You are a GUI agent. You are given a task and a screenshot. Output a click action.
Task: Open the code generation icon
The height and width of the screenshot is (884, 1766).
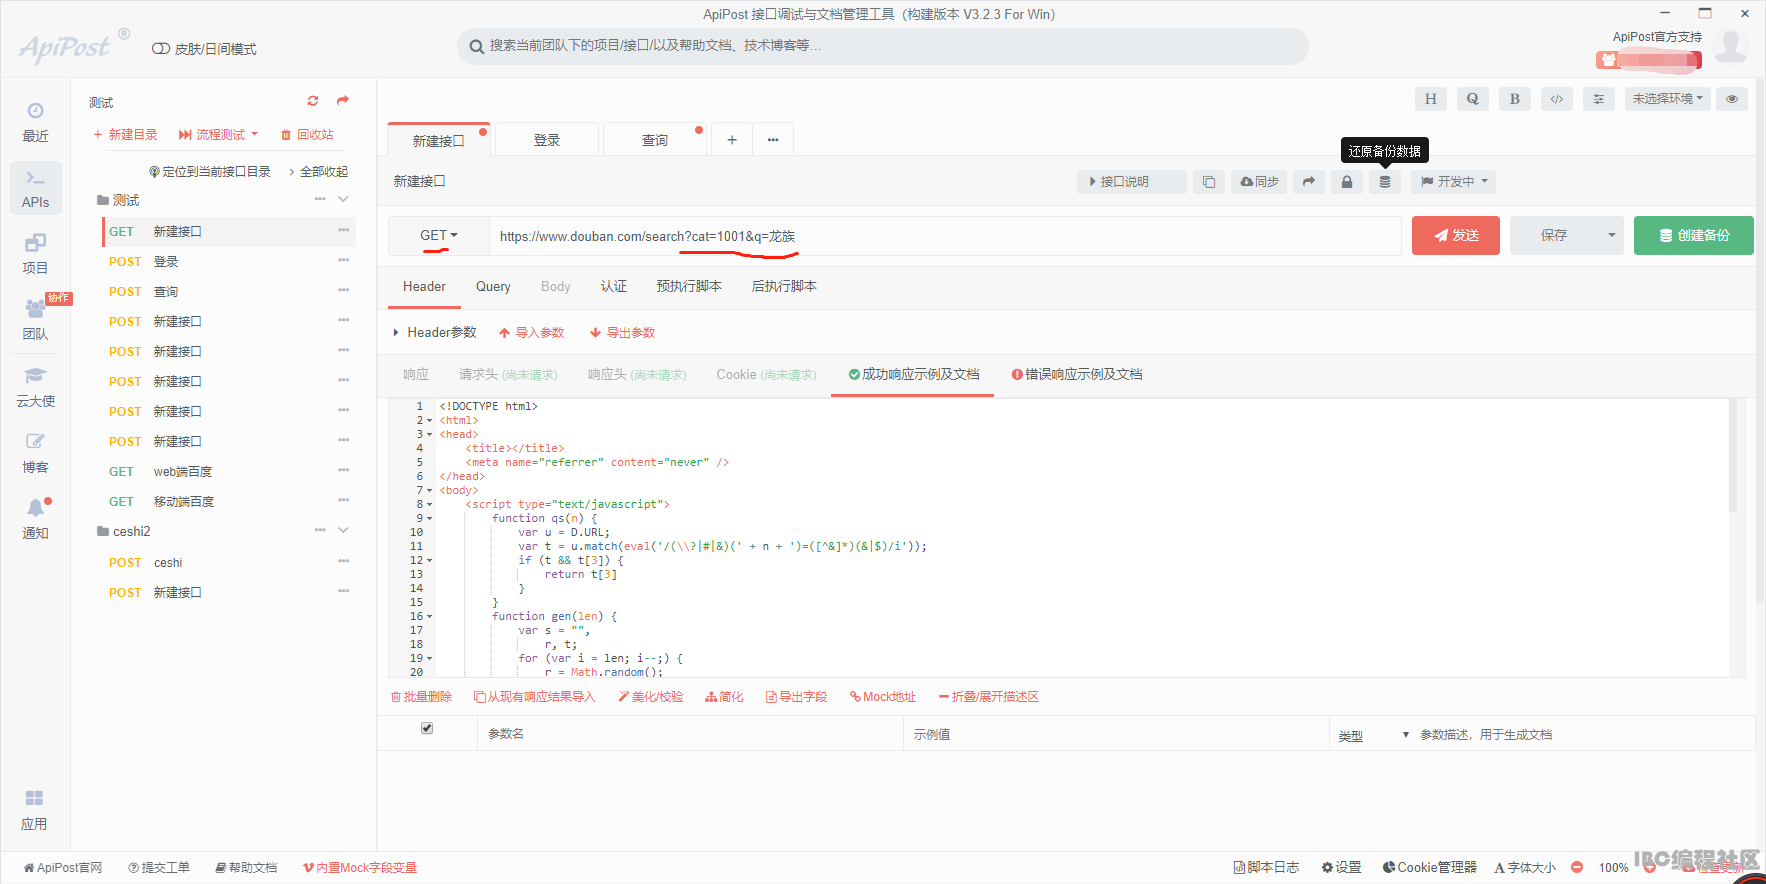[1556, 99]
